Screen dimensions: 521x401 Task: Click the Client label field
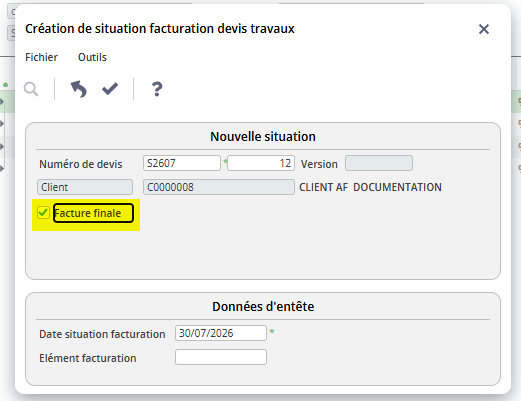[85, 187]
